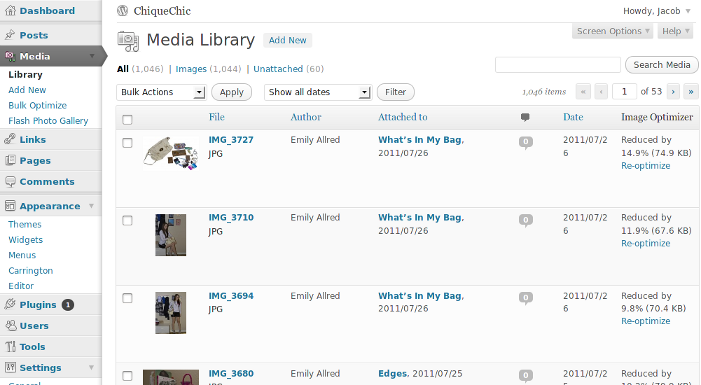701x385 pixels.
Task: Click the media search text field
Action: point(557,65)
